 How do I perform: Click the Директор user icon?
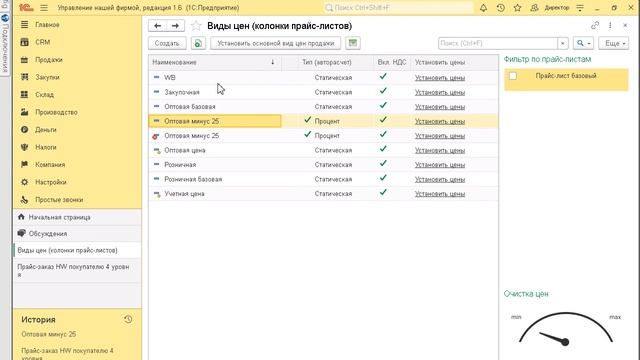(534, 8)
